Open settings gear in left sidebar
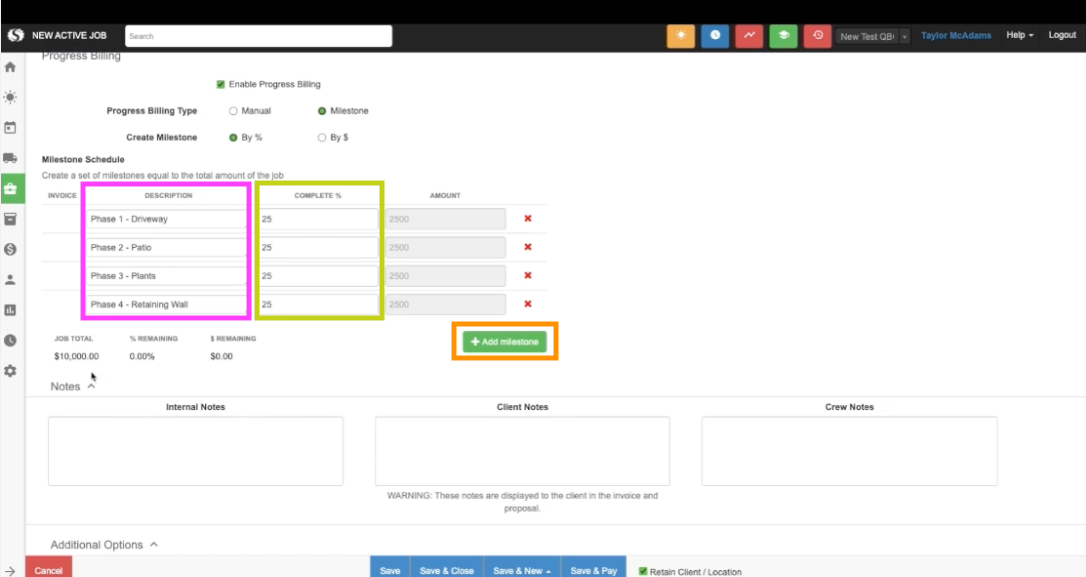The image size is (1086, 577). [11, 370]
